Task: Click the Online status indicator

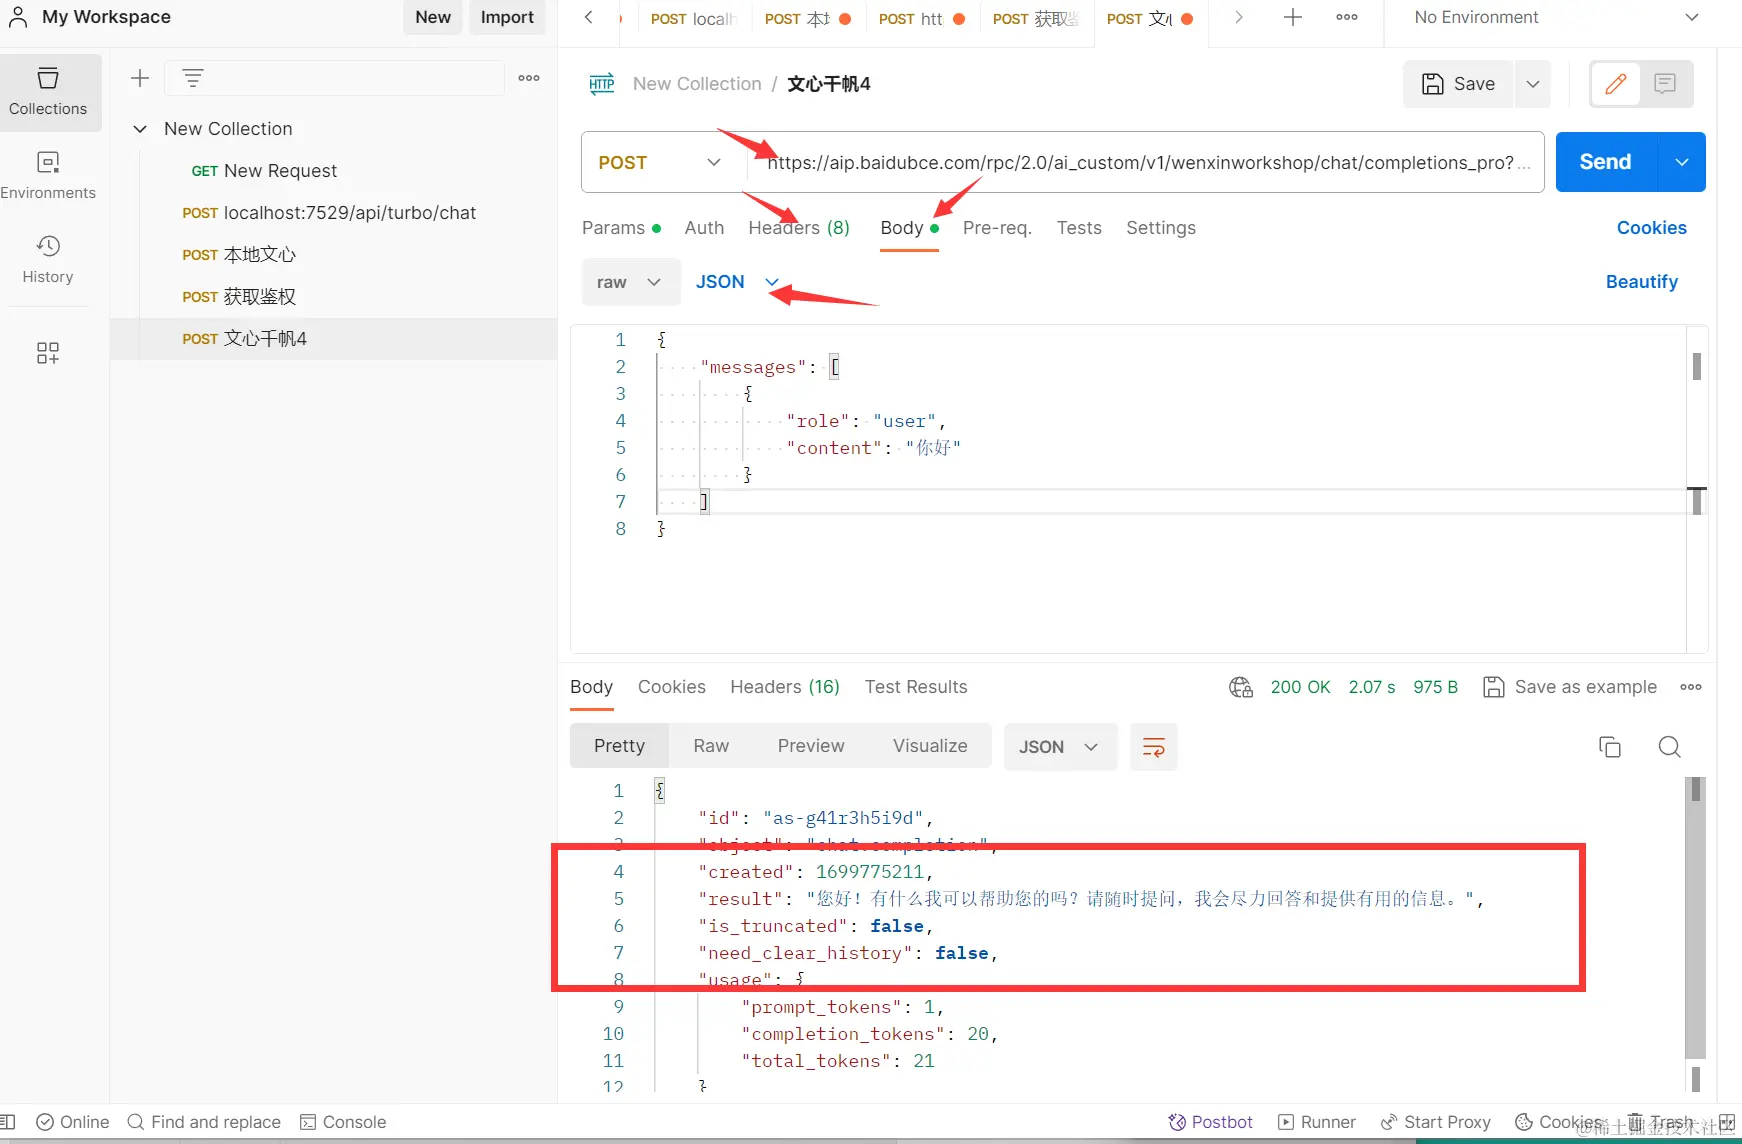Action: 72,1122
